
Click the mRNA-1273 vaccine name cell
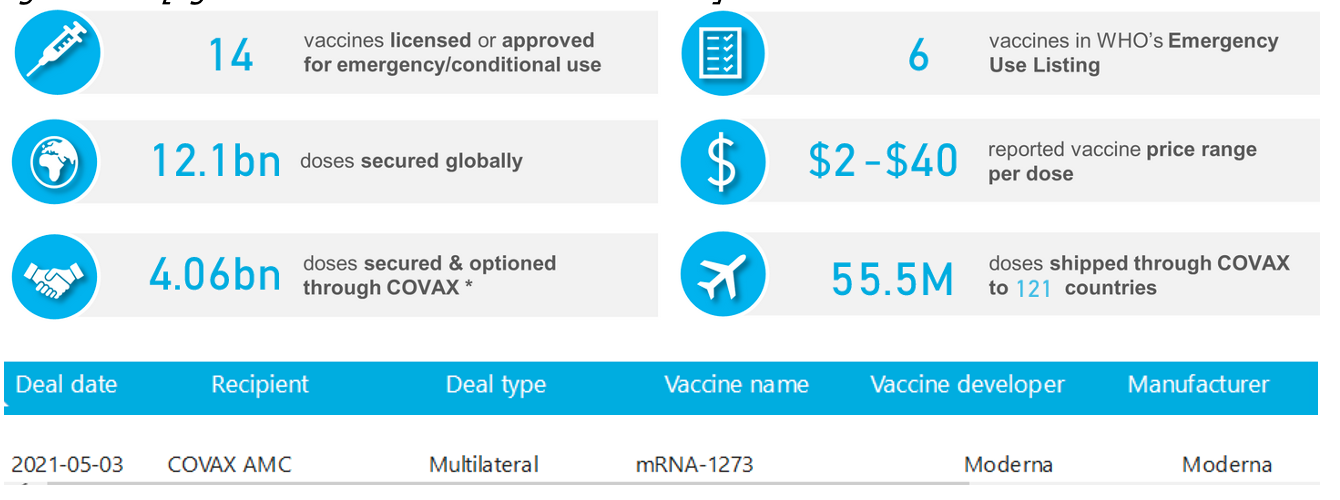pyautogui.click(x=694, y=465)
